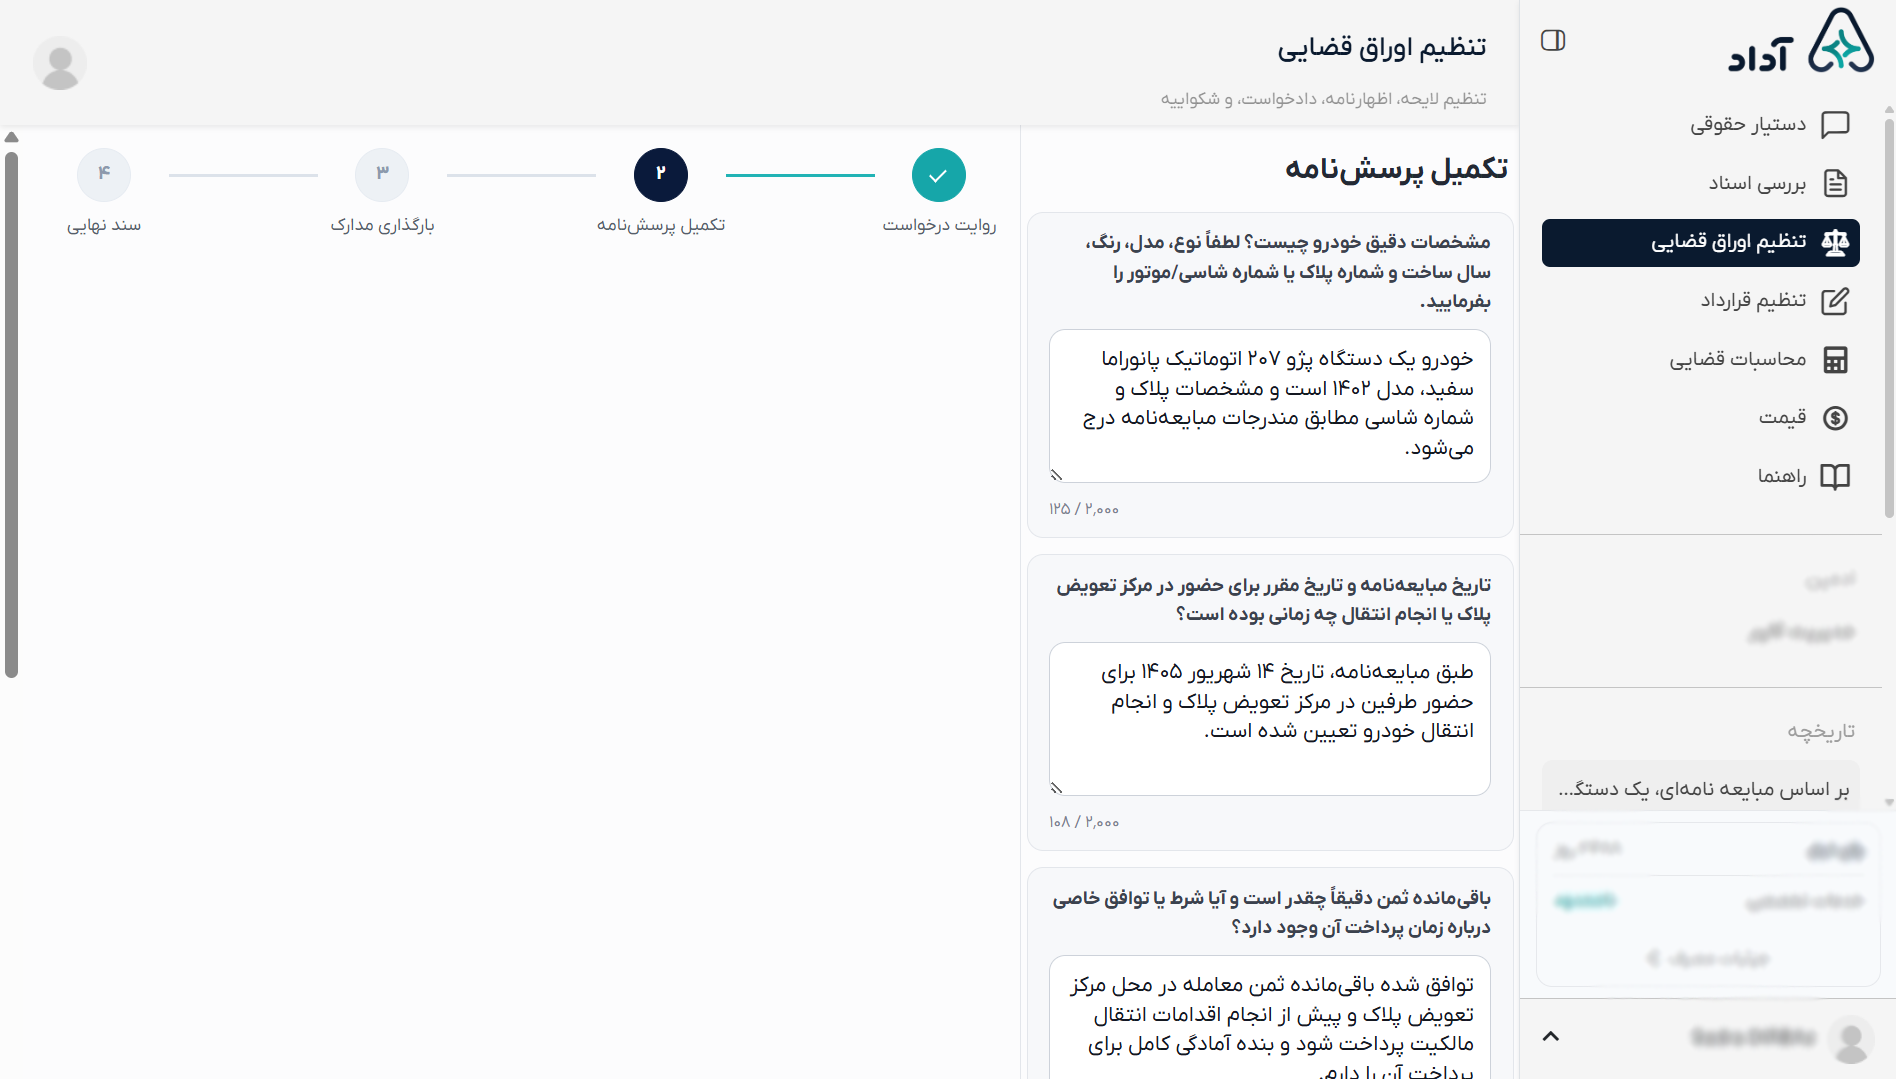Click the page title تنظیم اوراق قضایی

1381,47
